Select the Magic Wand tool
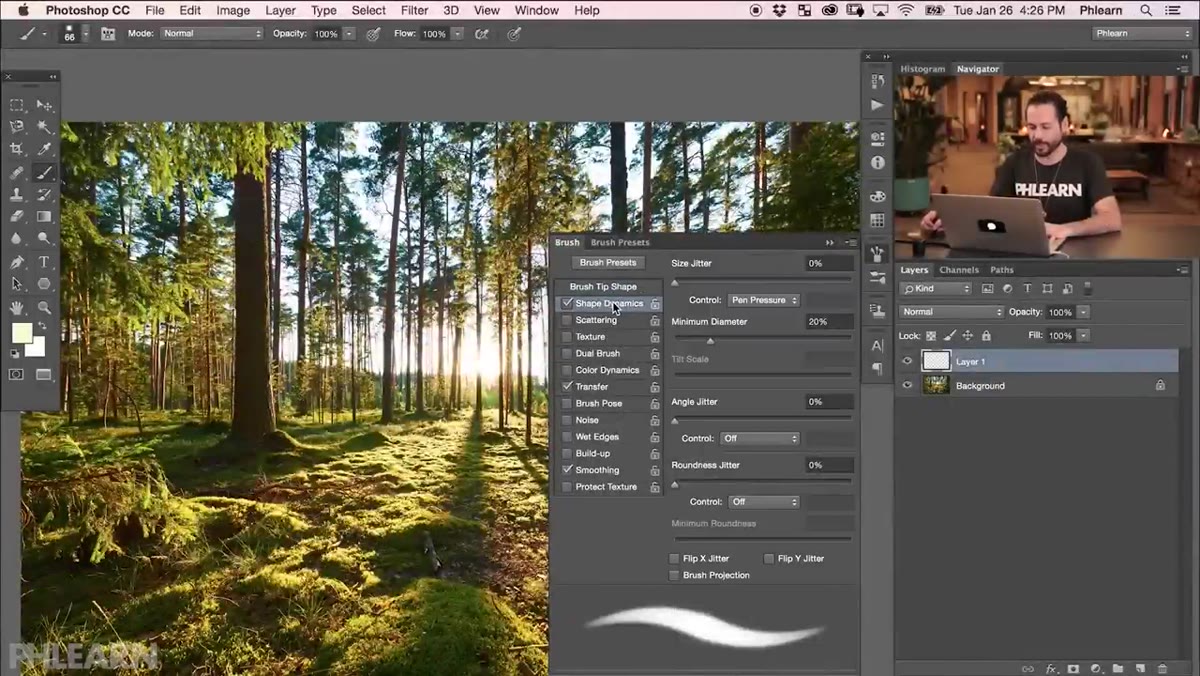 click(45, 127)
